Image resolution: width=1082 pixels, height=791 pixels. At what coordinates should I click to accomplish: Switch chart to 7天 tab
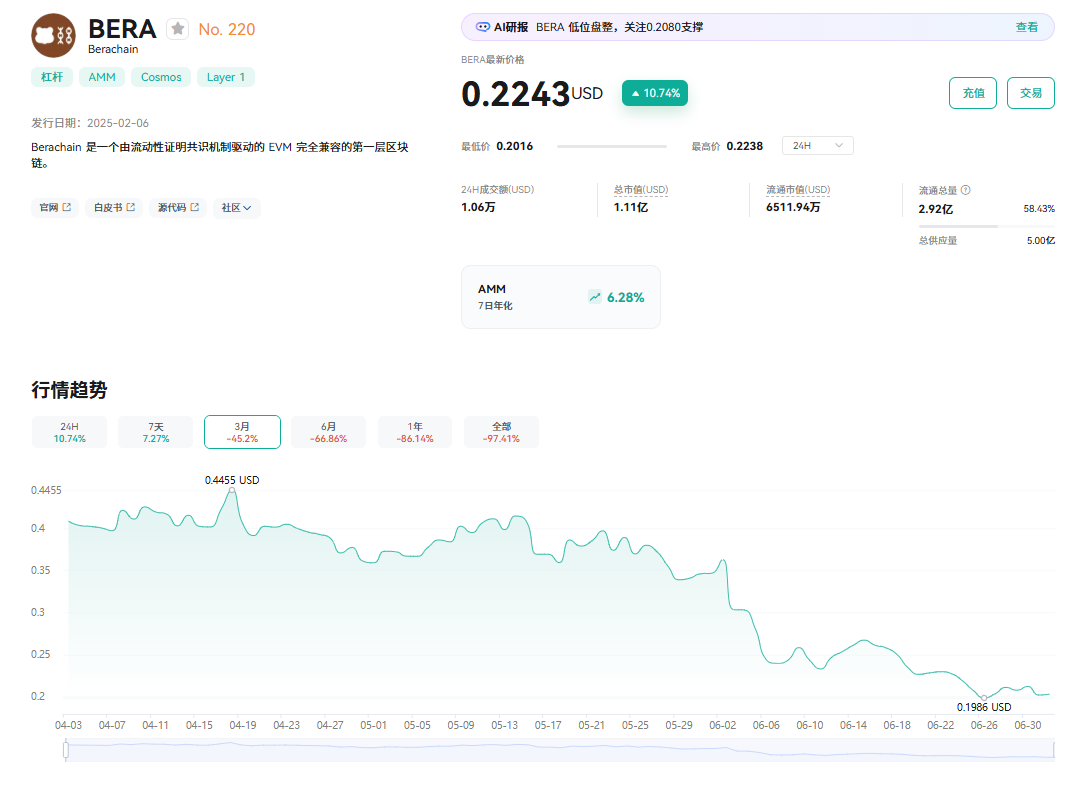pyautogui.click(x=156, y=432)
